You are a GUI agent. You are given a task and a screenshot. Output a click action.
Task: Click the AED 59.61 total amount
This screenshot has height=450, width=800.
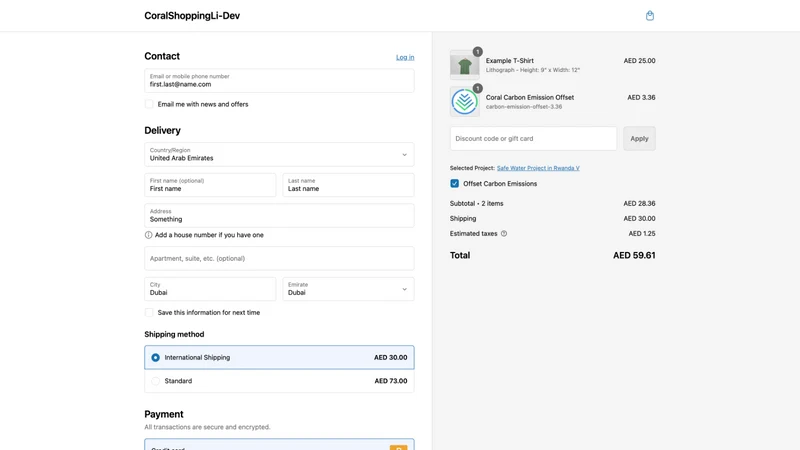(634, 255)
